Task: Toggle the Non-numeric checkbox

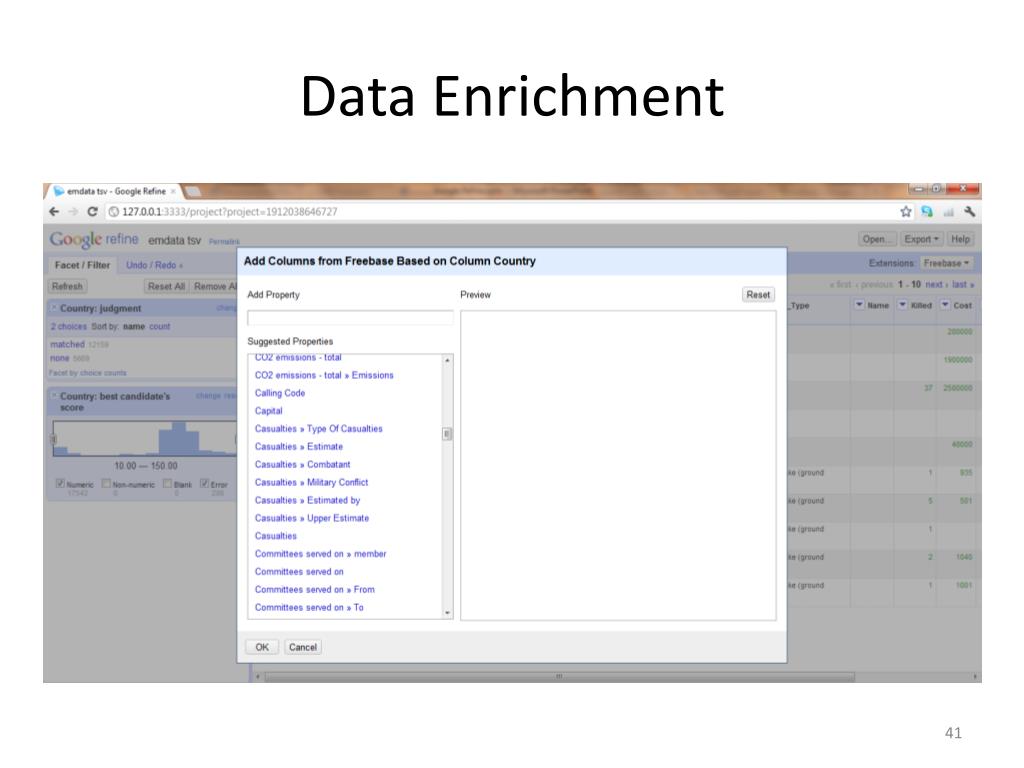Action: [x=106, y=483]
